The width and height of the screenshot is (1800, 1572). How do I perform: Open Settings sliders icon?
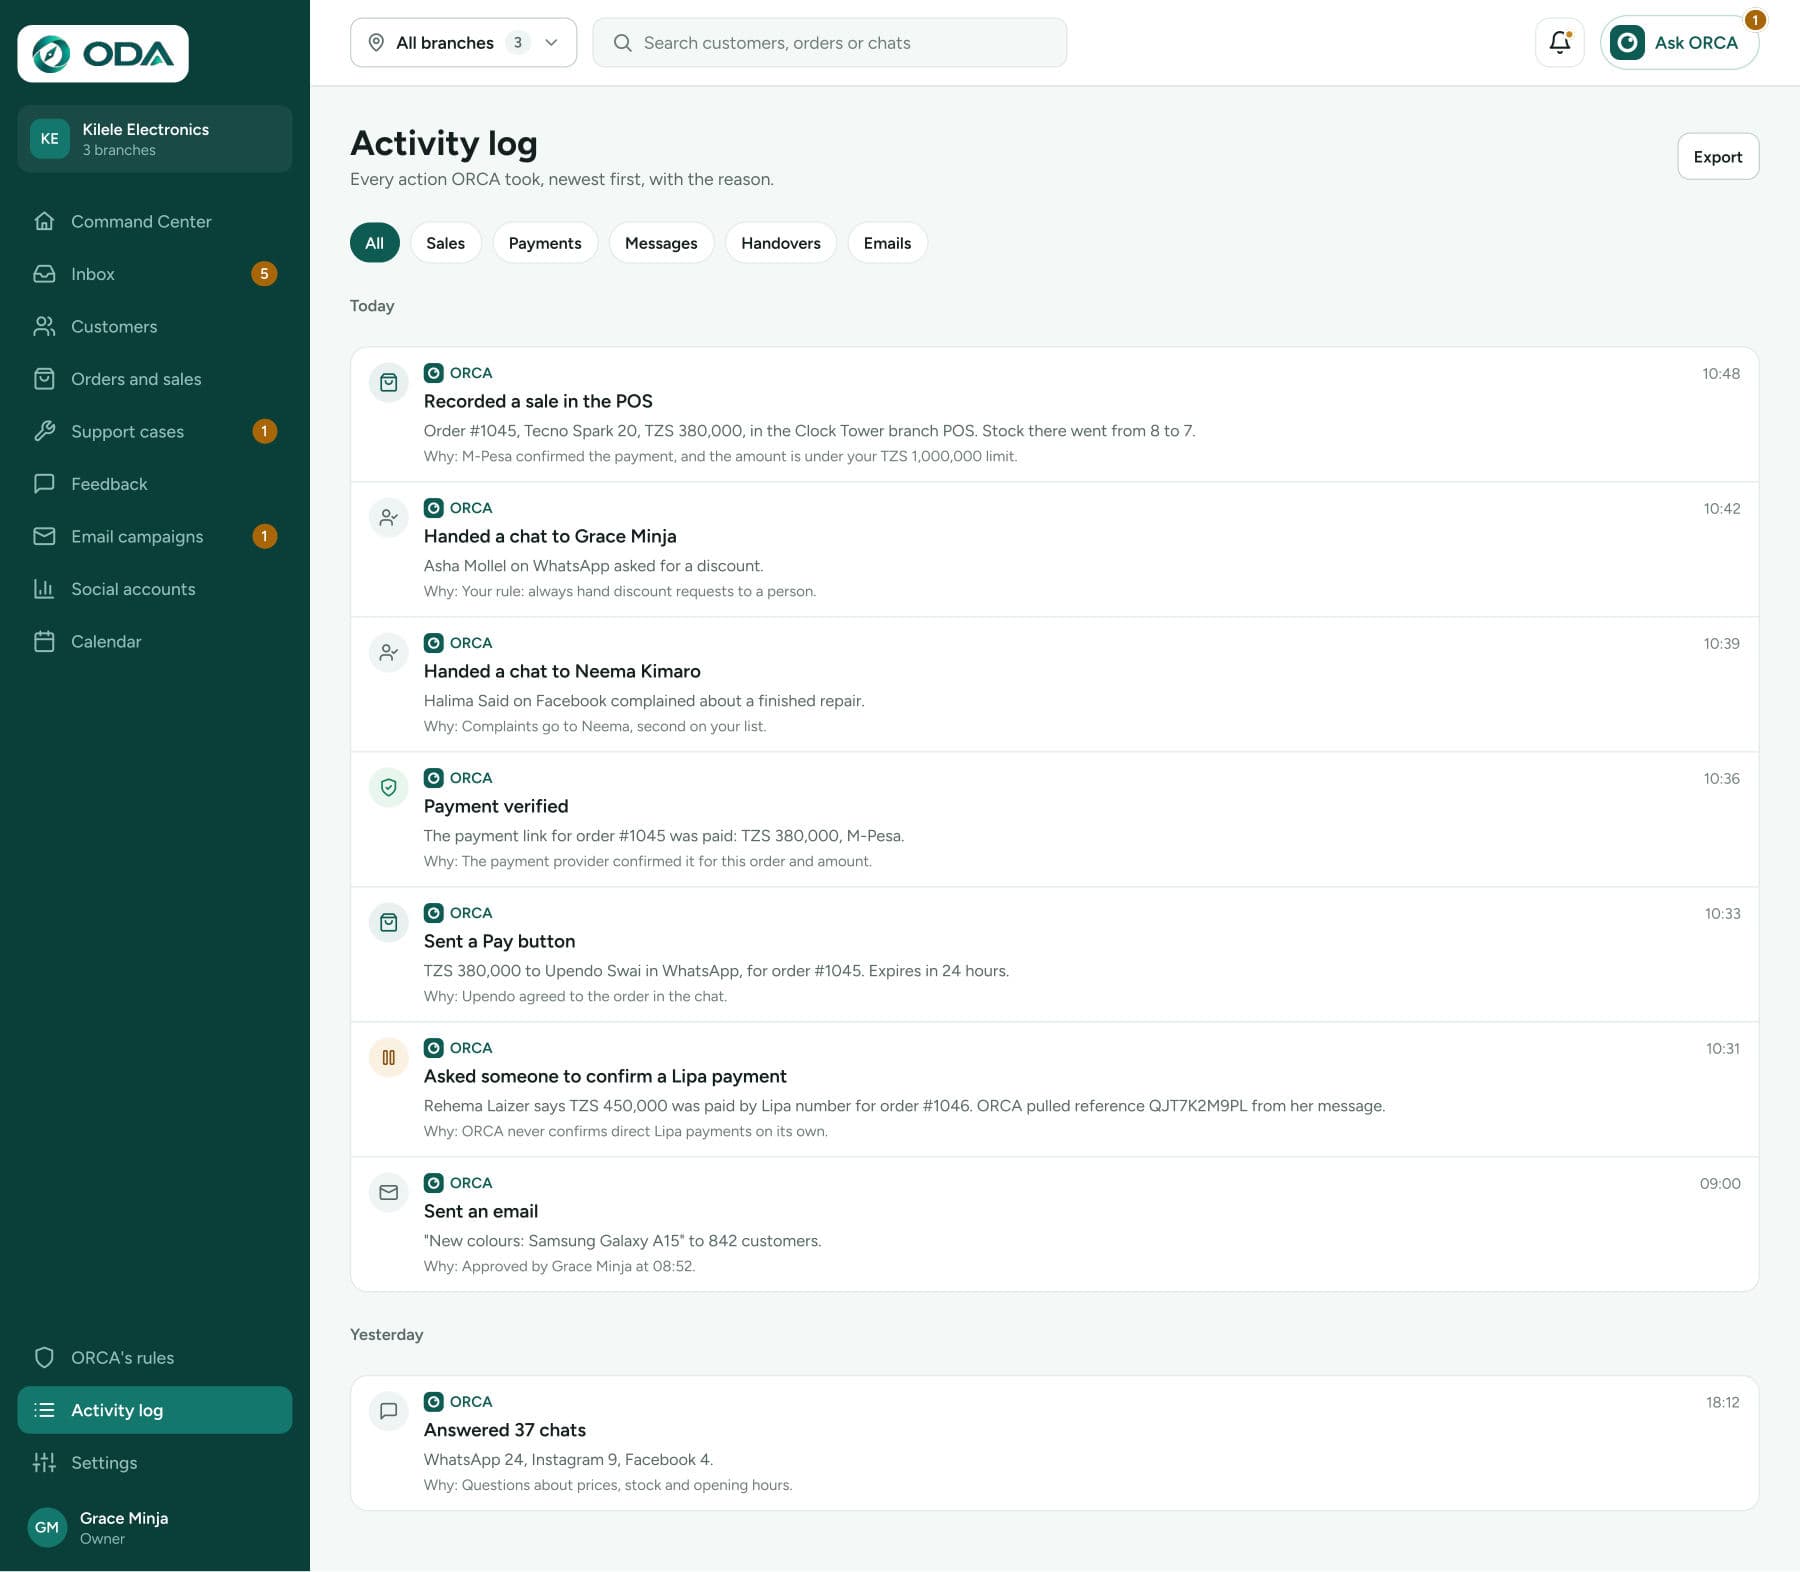tap(44, 1462)
